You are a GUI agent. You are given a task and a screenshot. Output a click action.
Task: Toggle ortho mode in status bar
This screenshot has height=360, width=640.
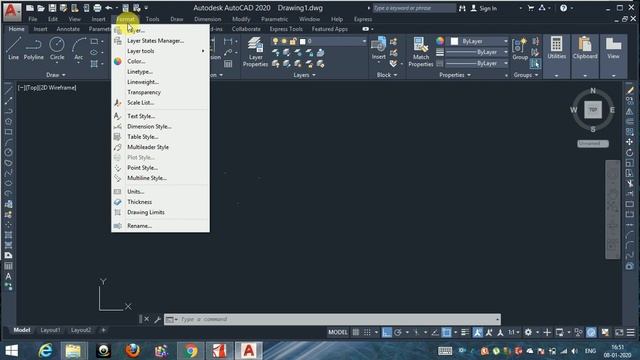click(387, 332)
